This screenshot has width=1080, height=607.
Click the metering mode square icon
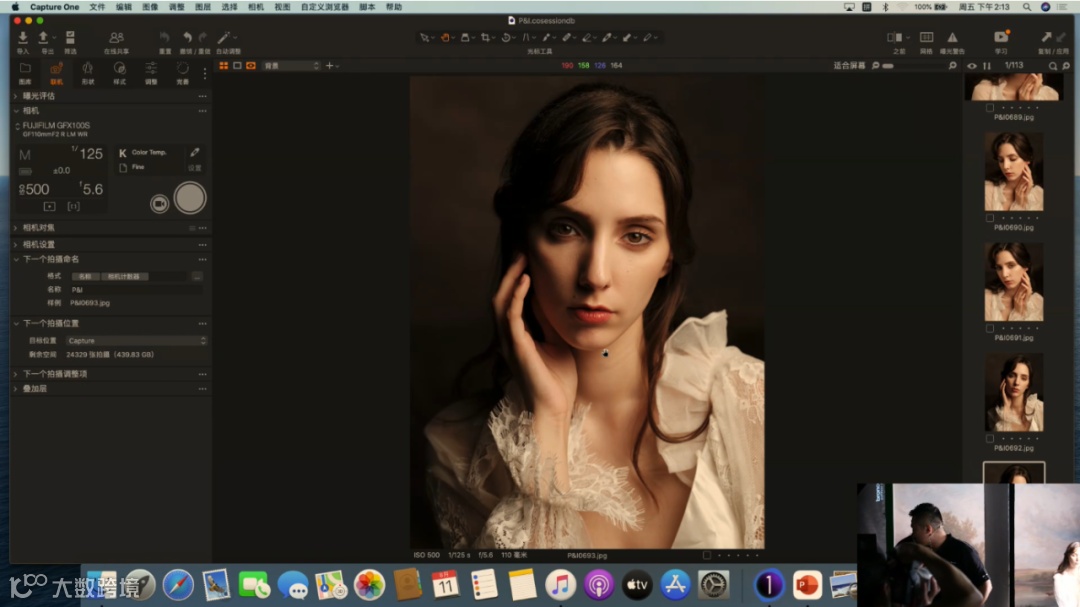[50, 206]
